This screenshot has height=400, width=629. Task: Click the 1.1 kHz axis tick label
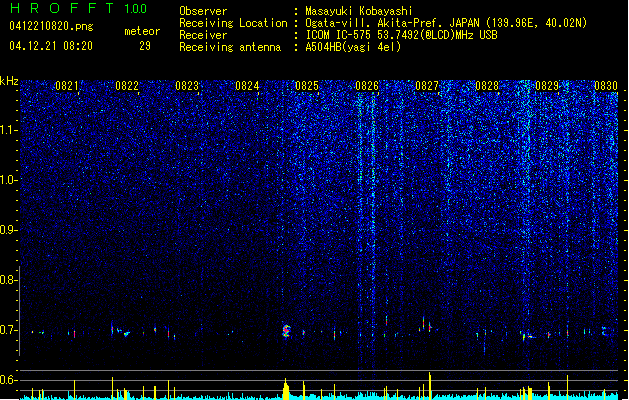[9, 130]
